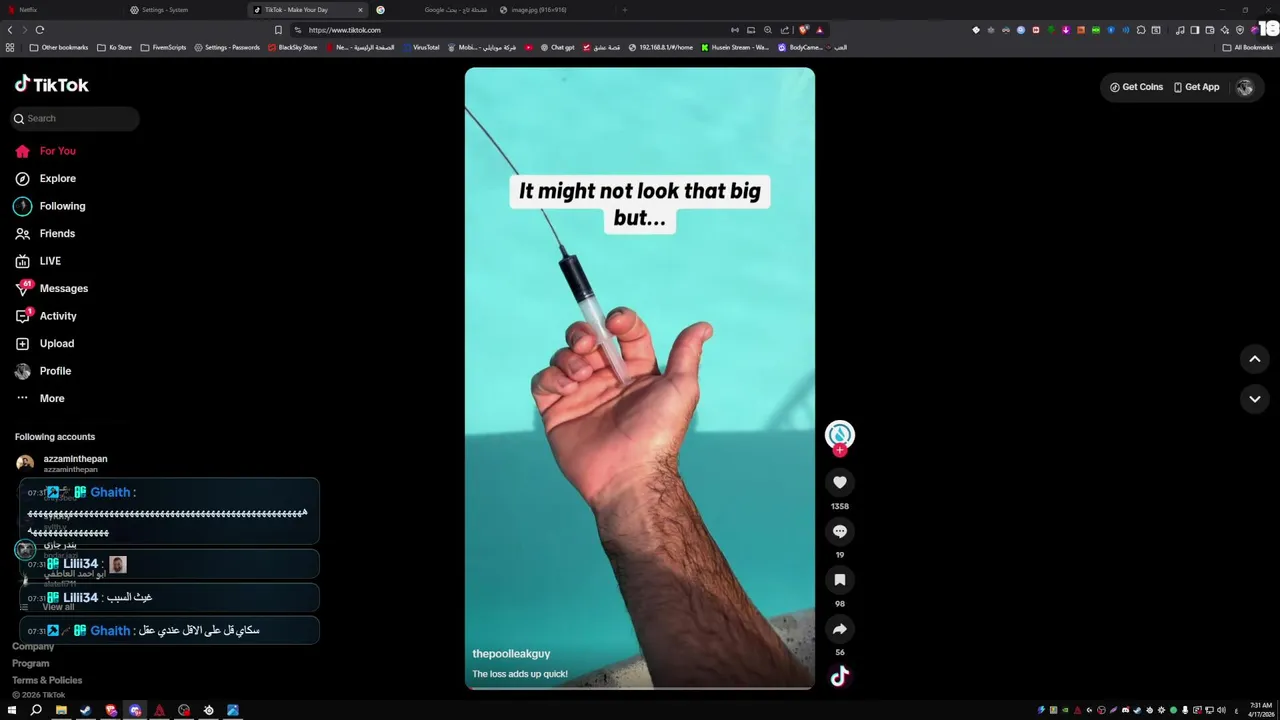Open the Settings - Passwords bookmark

point(227,47)
